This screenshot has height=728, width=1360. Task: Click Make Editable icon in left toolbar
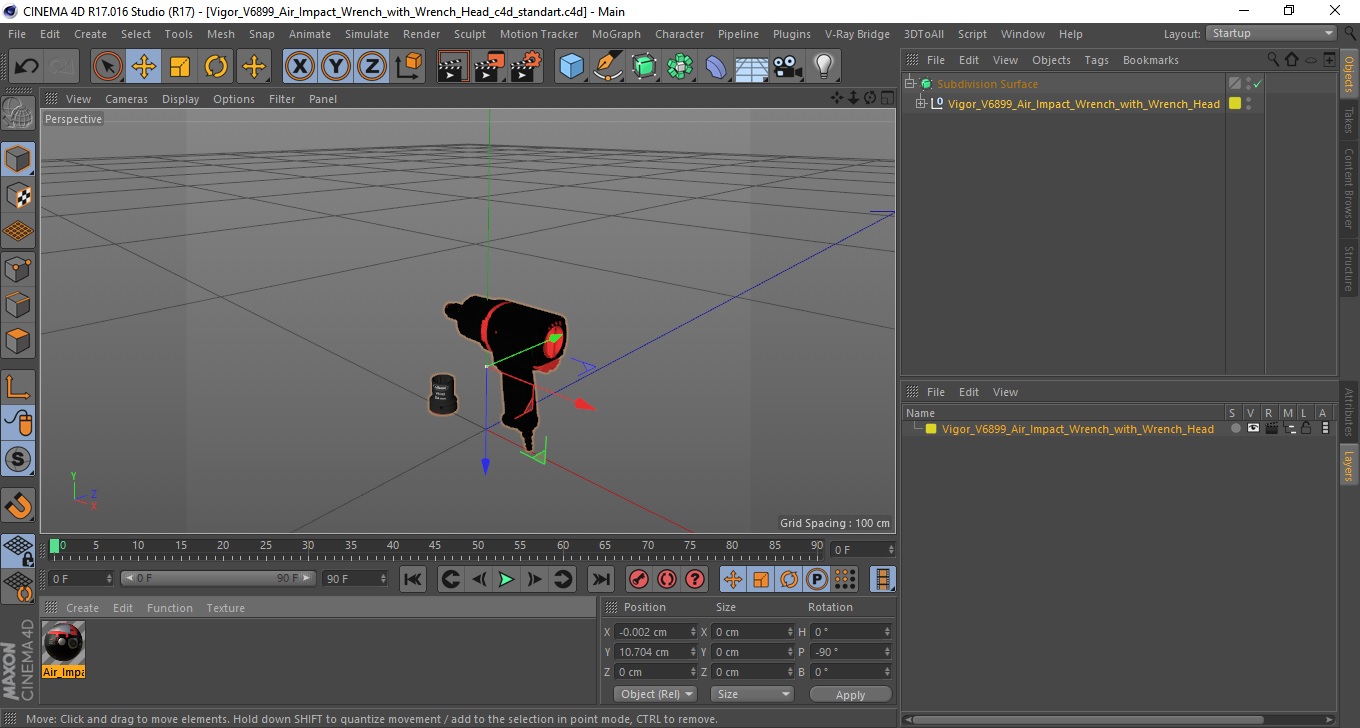(18, 114)
